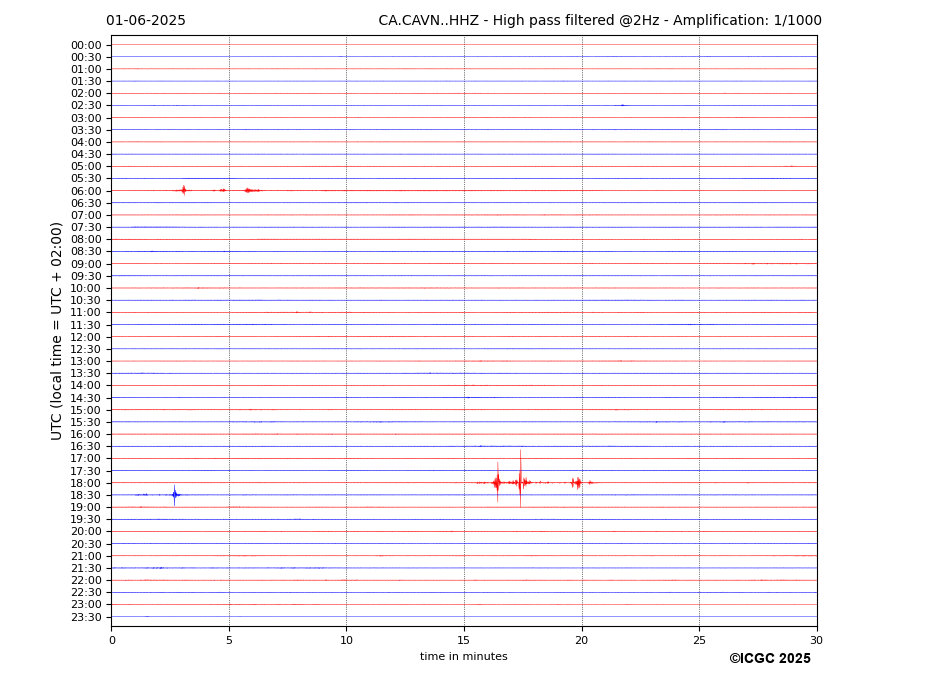
Task: Click the 23:30 time row label
Action: (x=86, y=617)
